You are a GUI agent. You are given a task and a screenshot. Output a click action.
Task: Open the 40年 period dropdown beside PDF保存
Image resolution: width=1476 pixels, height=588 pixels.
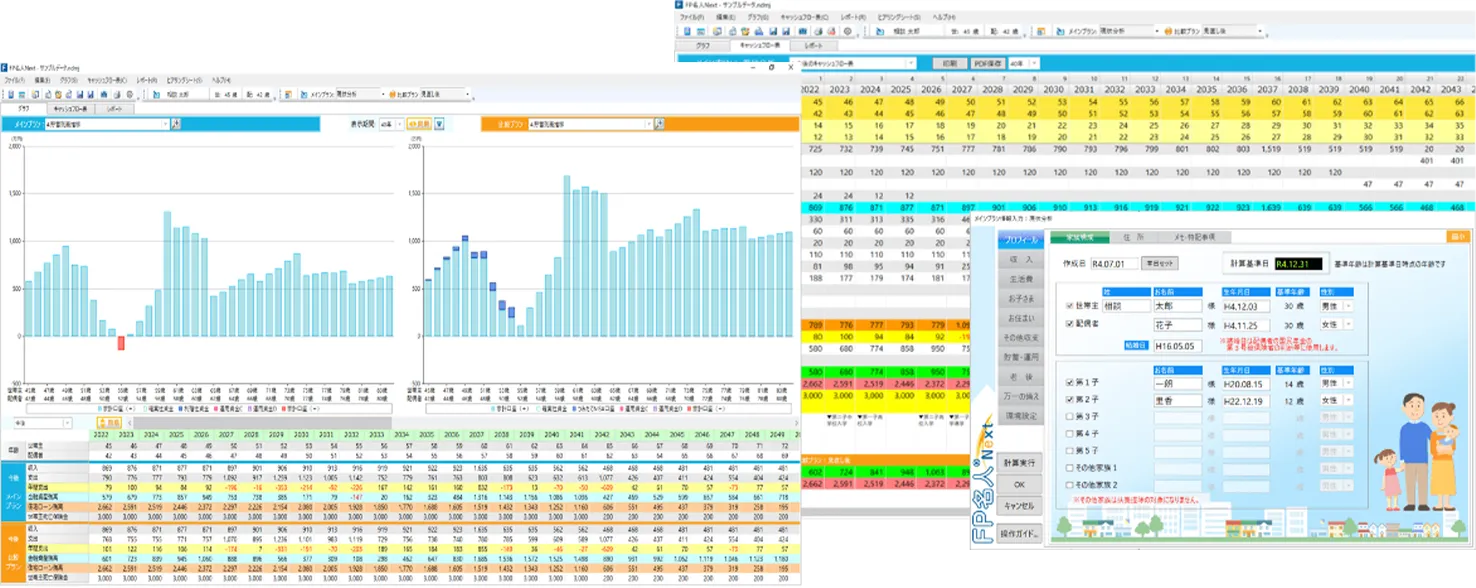coord(1035,63)
